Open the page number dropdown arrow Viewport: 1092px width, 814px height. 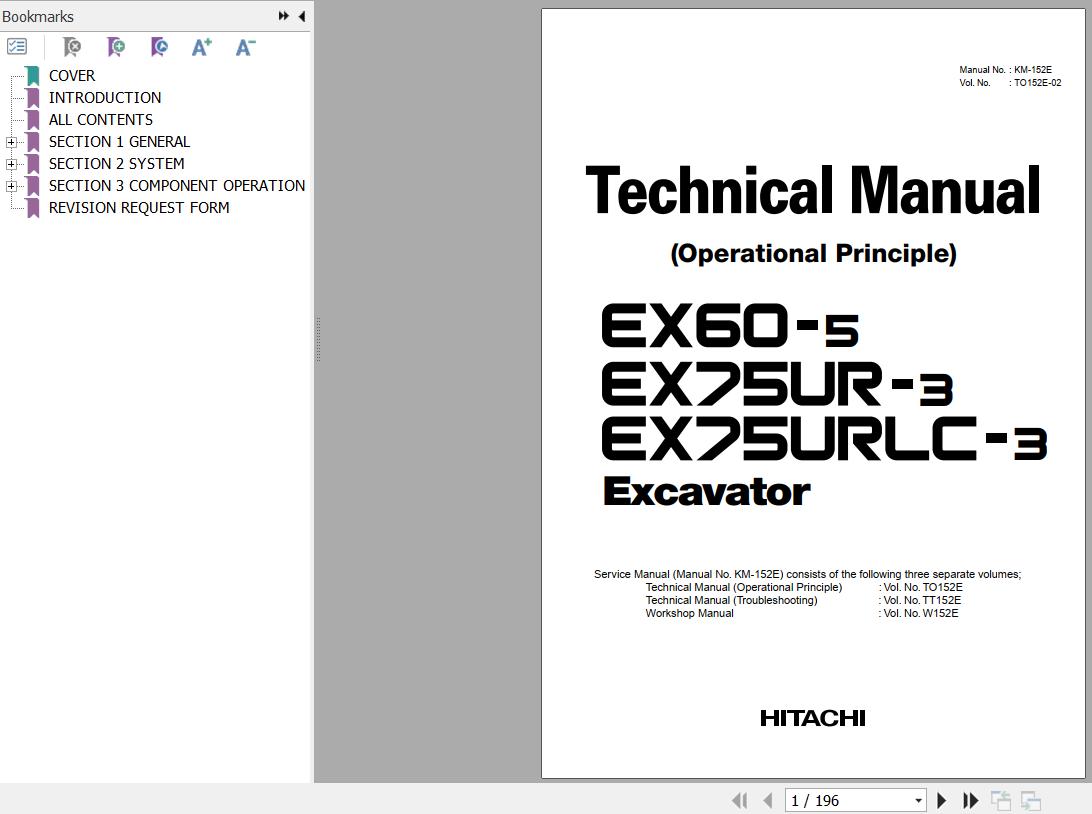(919, 801)
